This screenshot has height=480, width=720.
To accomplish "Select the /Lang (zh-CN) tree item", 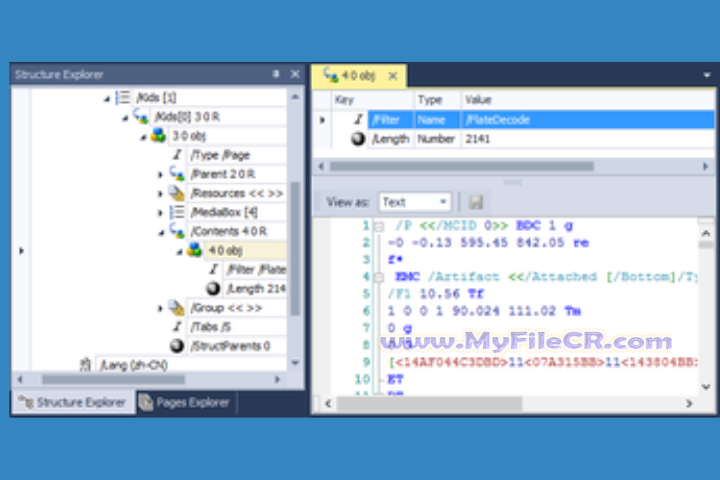I will [x=134, y=365].
